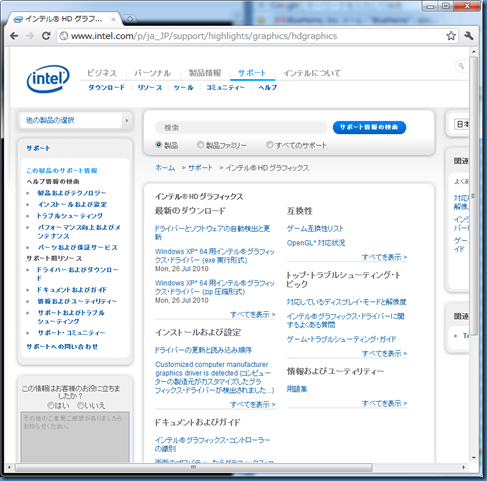Viewport: 487px width, 481px height.
Task: Click the 検索 search input field
Action: tap(241, 128)
